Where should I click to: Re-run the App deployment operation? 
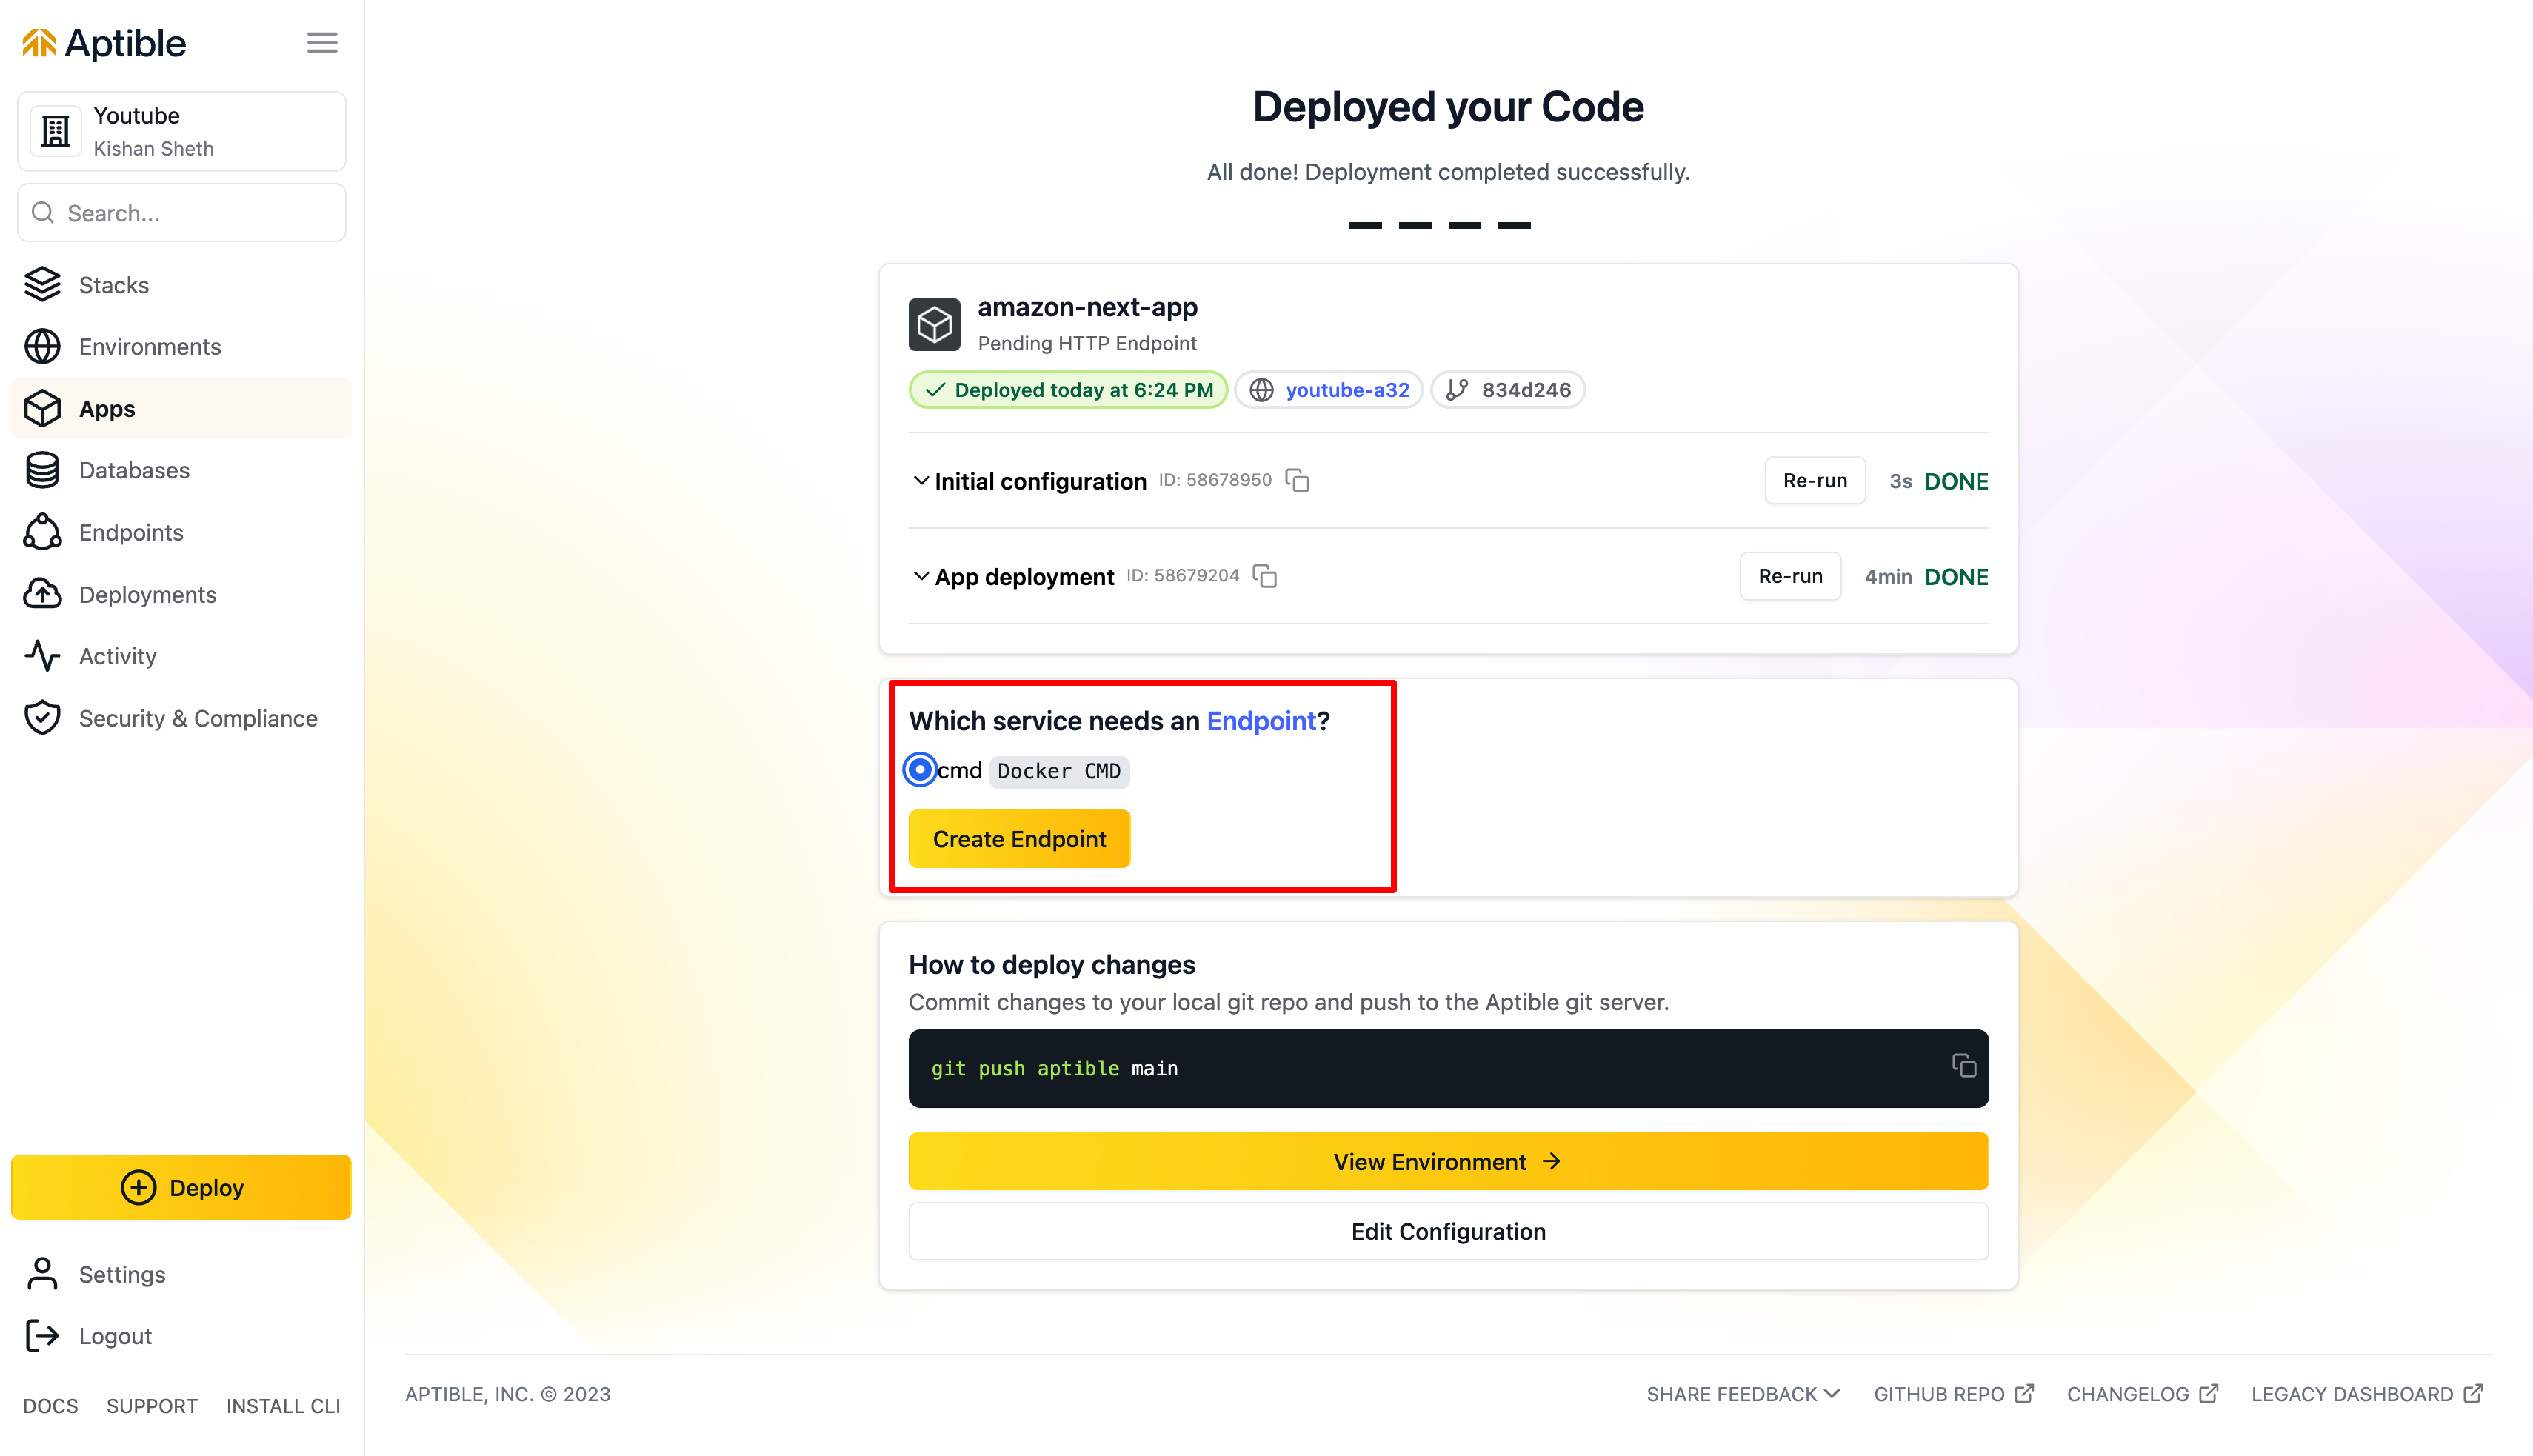(x=1789, y=576)
